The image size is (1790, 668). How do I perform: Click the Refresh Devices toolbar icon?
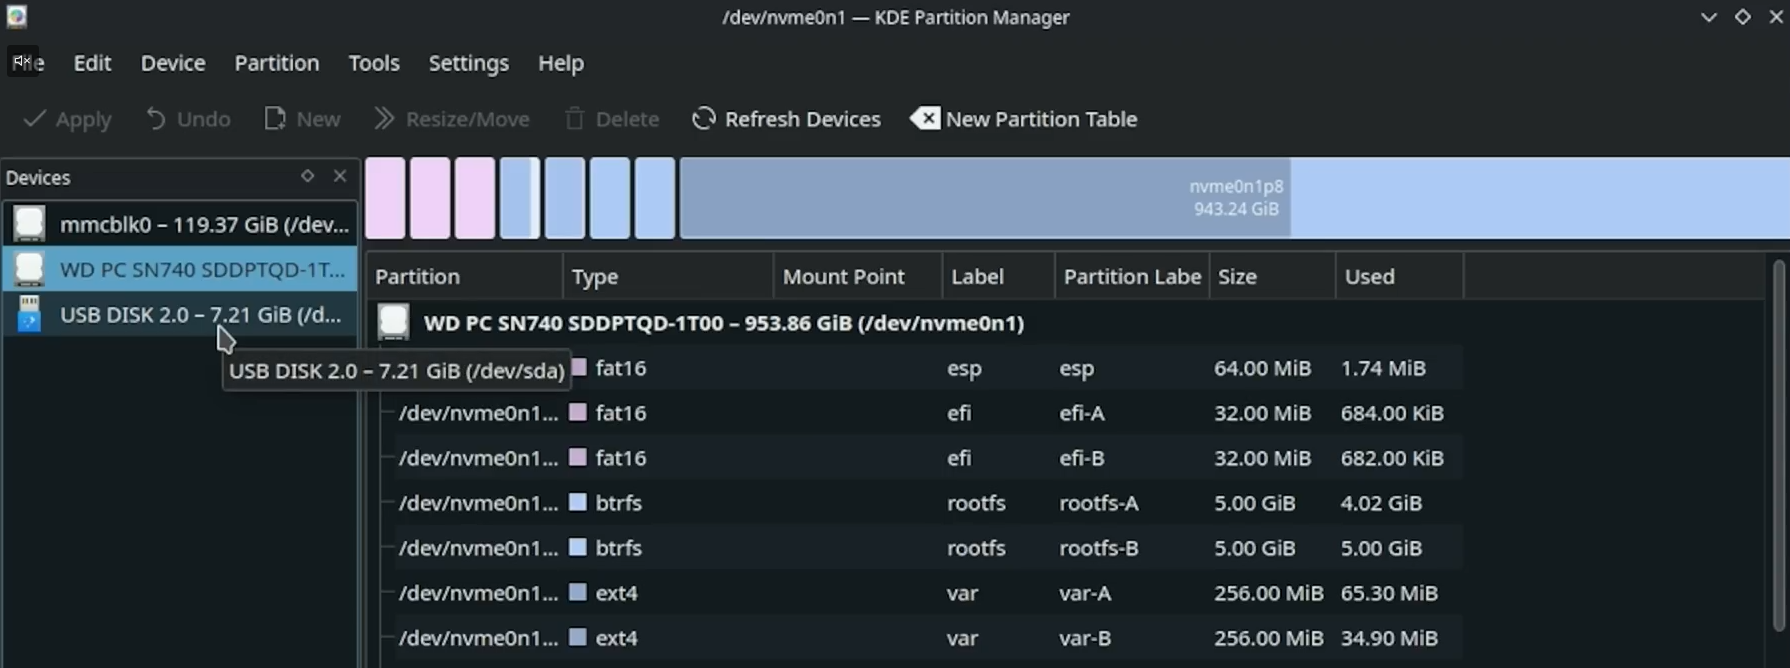click(x=704, y=119)
